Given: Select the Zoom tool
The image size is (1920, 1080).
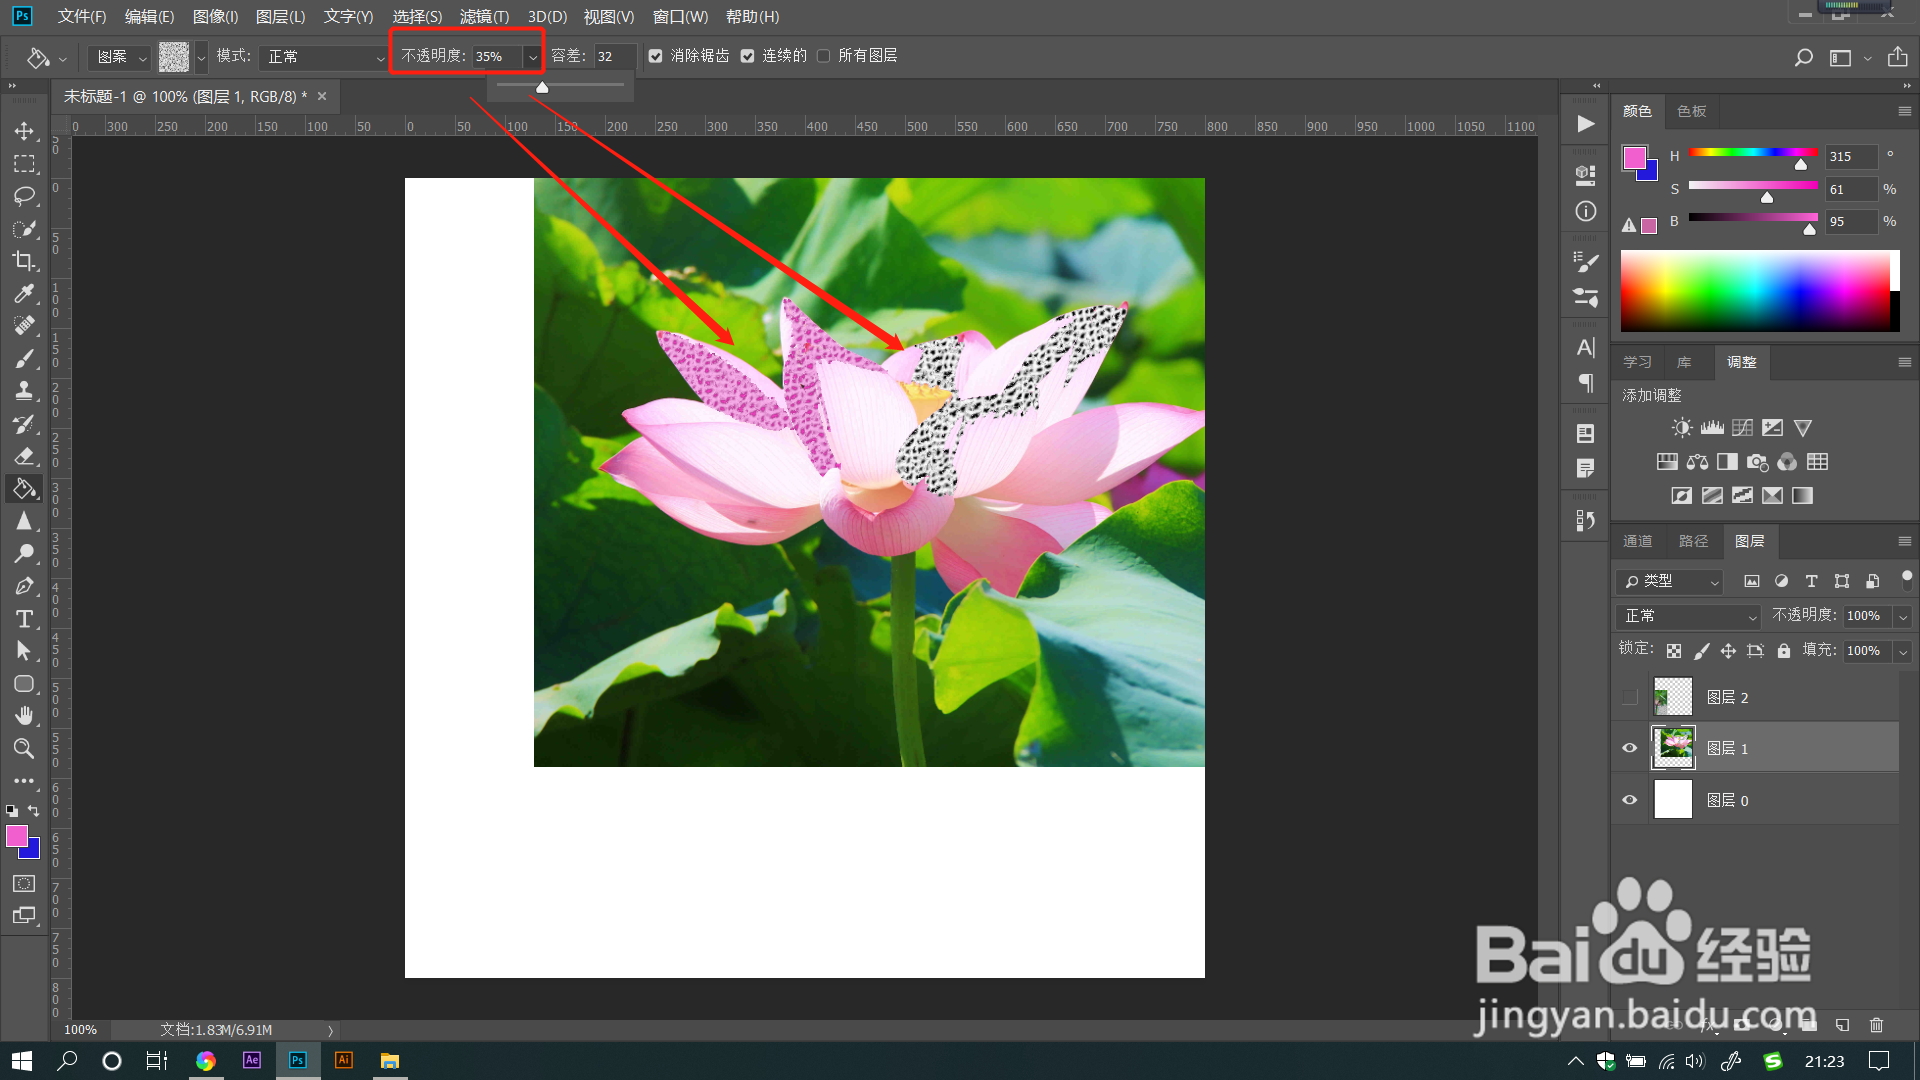Looking at the screenshot, I should [24, 748].
